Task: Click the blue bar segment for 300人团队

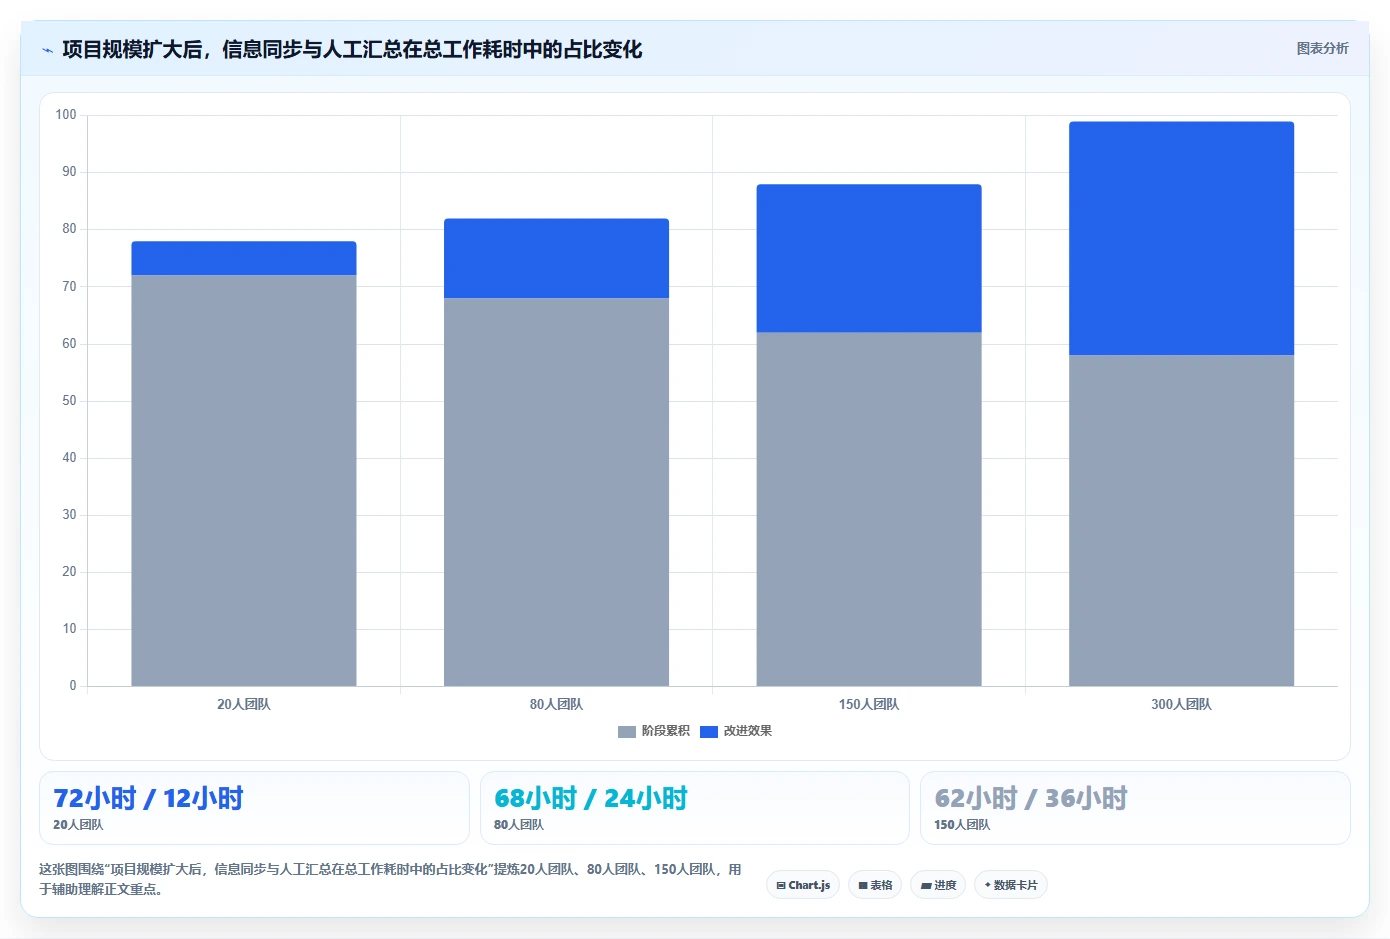Action: (1181, 238)
